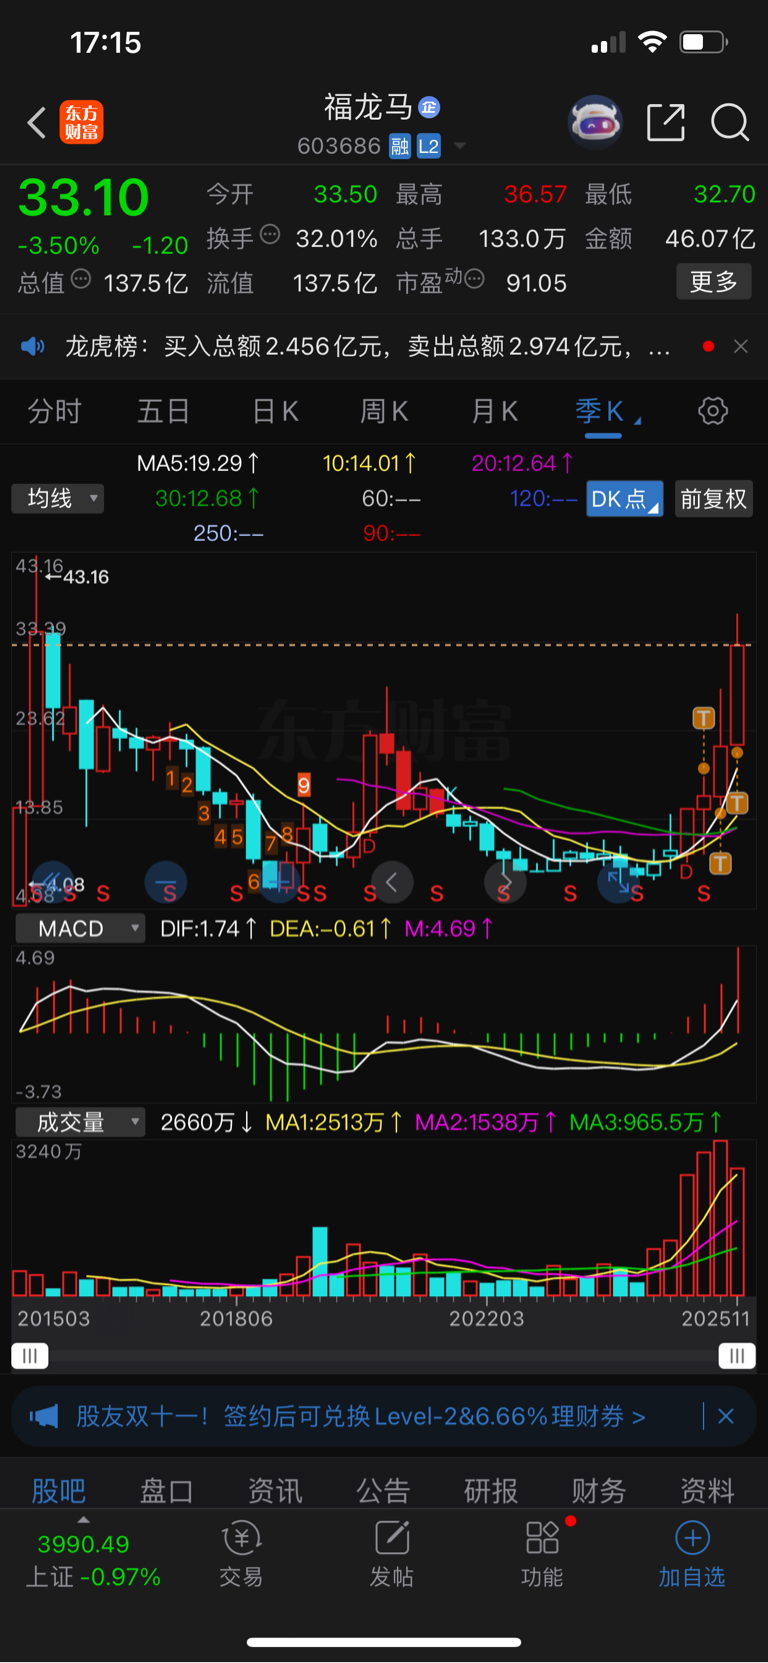This screenshot has width=768, height=1663.
Task: Toggle DK点 signal button
Action: pos(625,499)
